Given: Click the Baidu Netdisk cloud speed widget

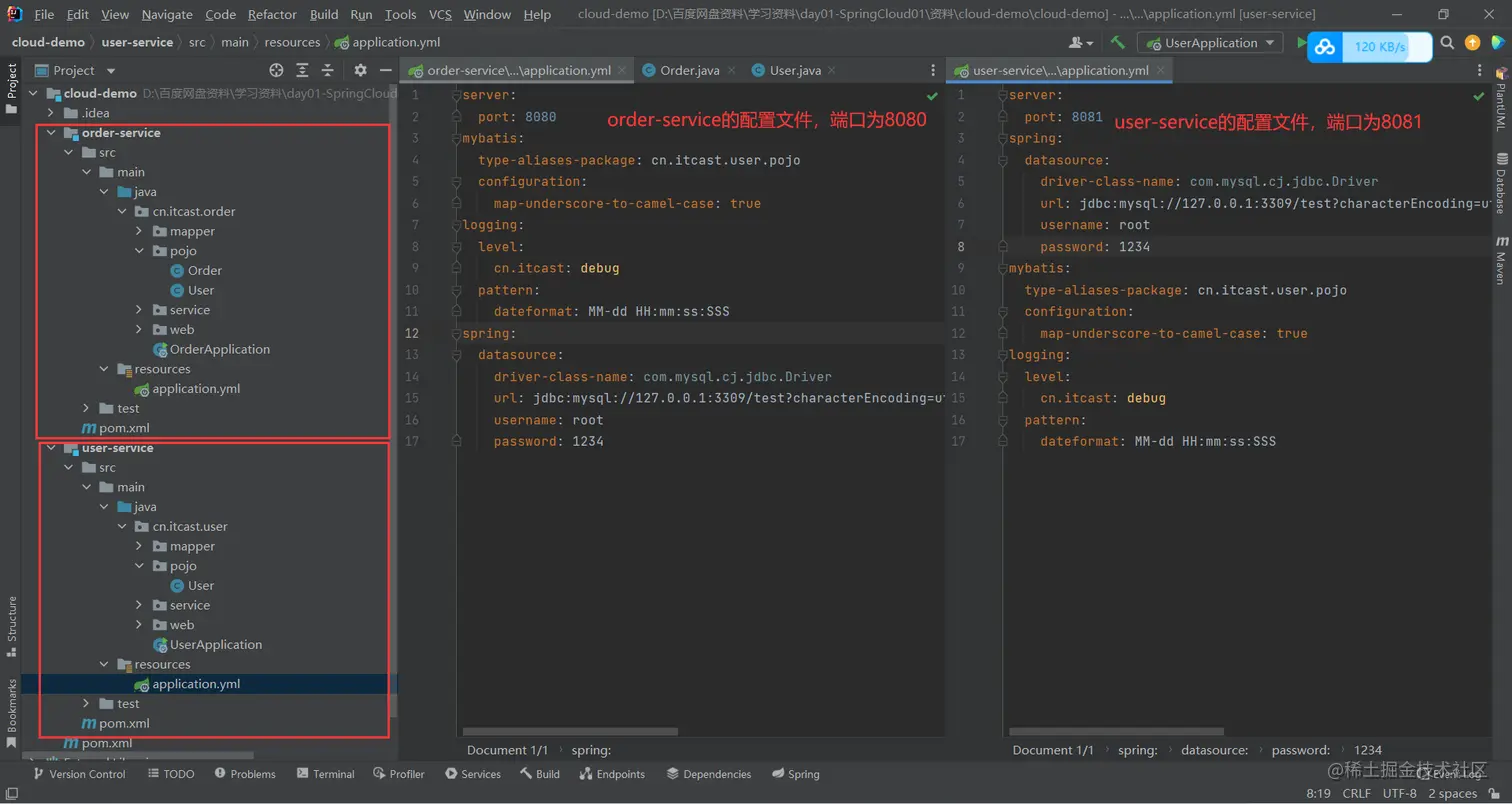Looking at the screenshot, I should (1369, 46).
